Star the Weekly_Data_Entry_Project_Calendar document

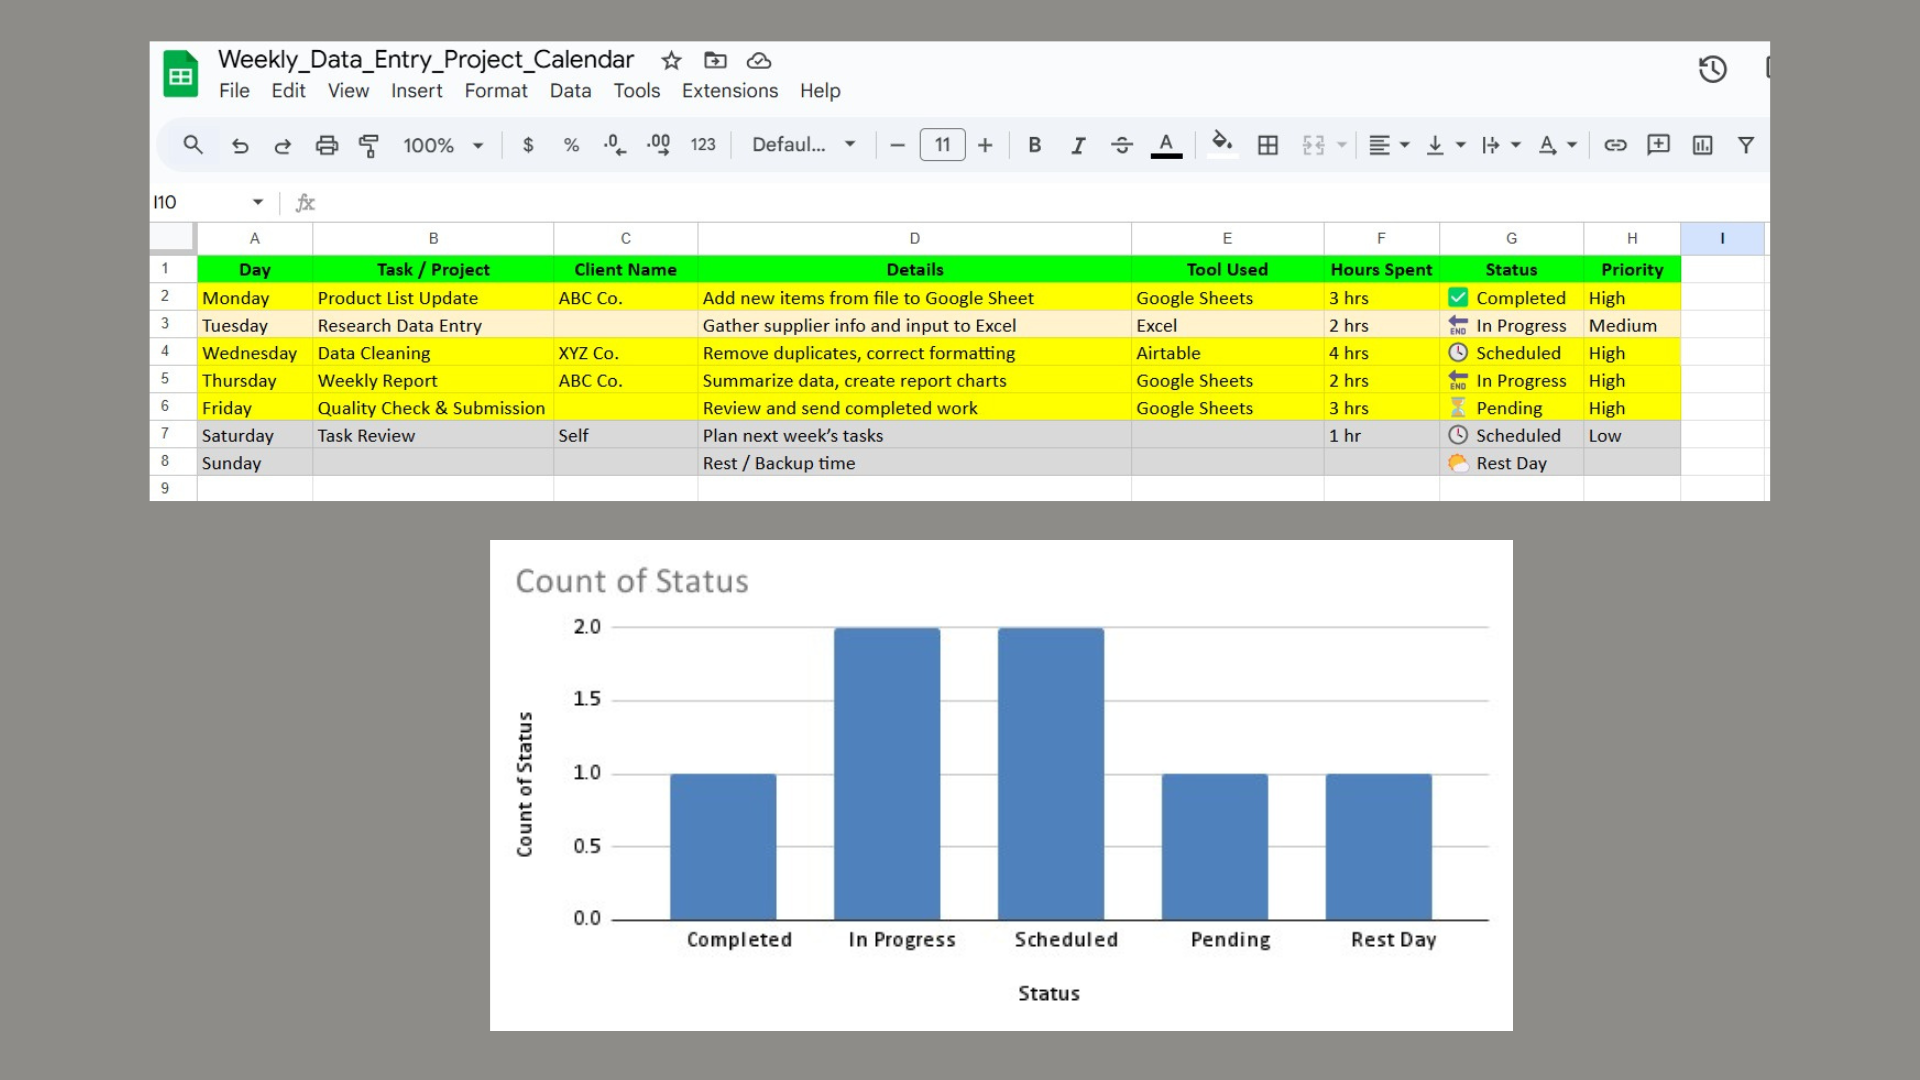point(672,61)
